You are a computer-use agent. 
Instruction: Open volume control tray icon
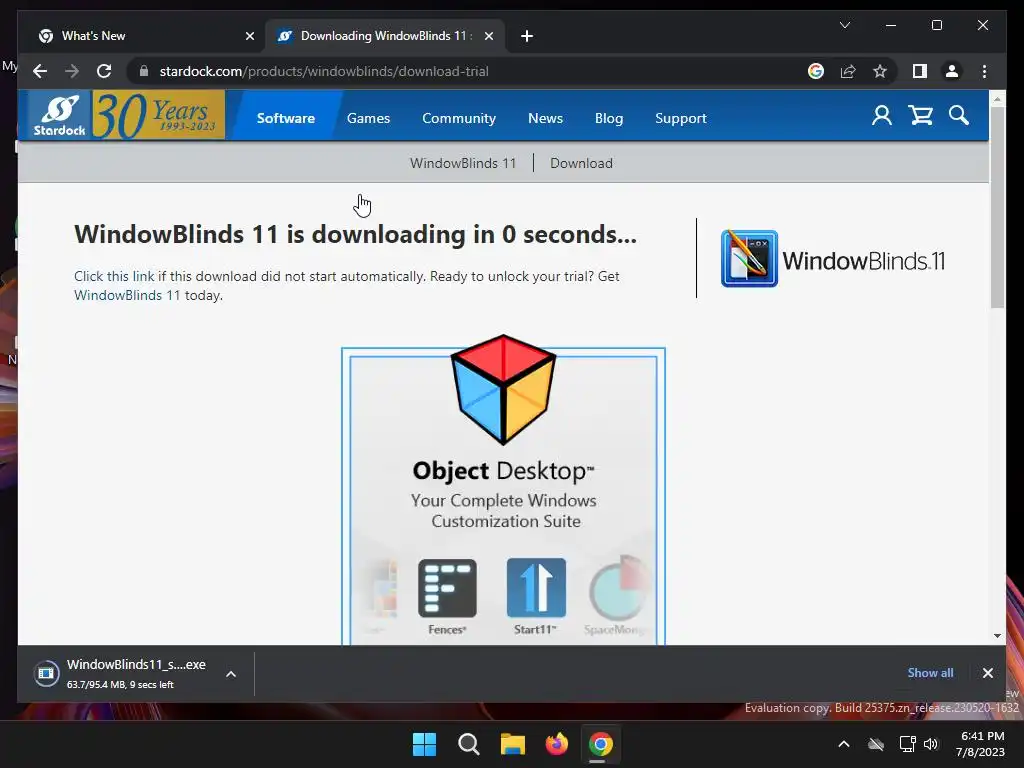[x=931, y=744]
